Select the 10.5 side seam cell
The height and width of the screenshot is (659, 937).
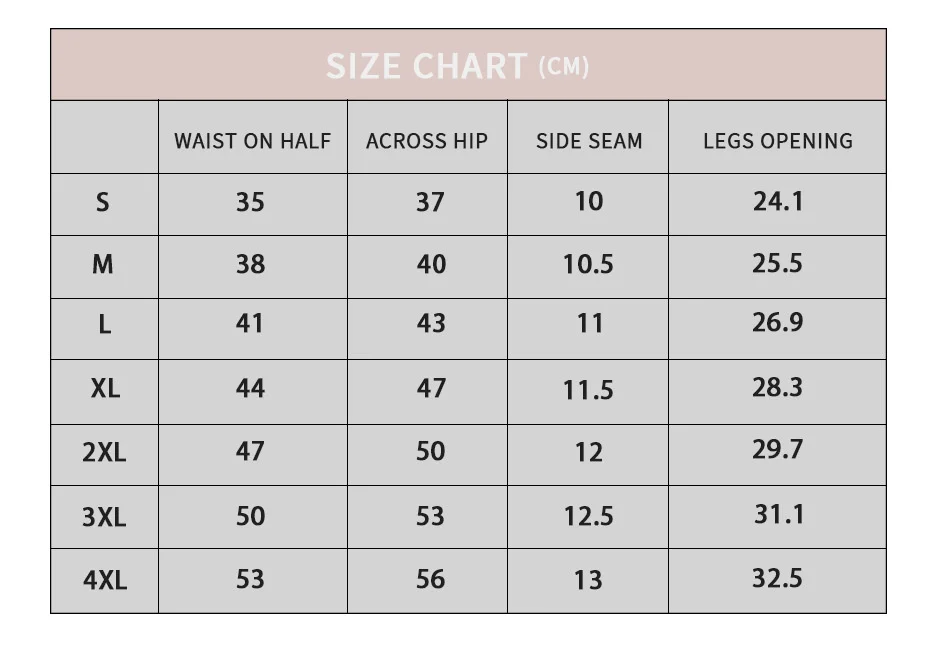tap(588, 264)
